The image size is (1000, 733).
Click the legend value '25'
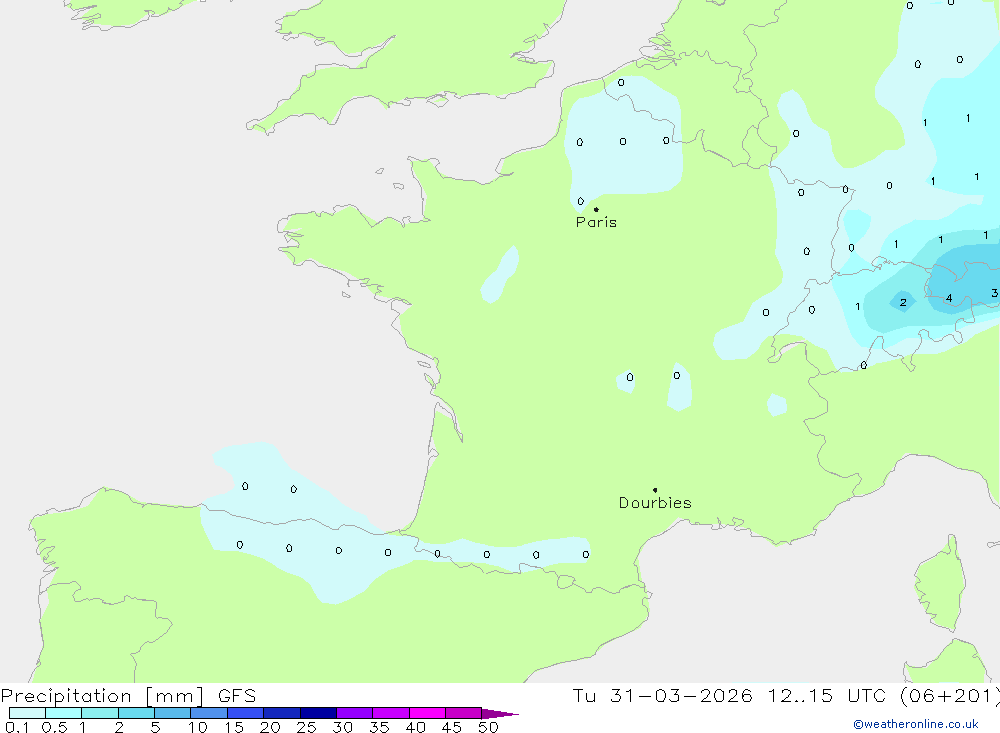306,727
